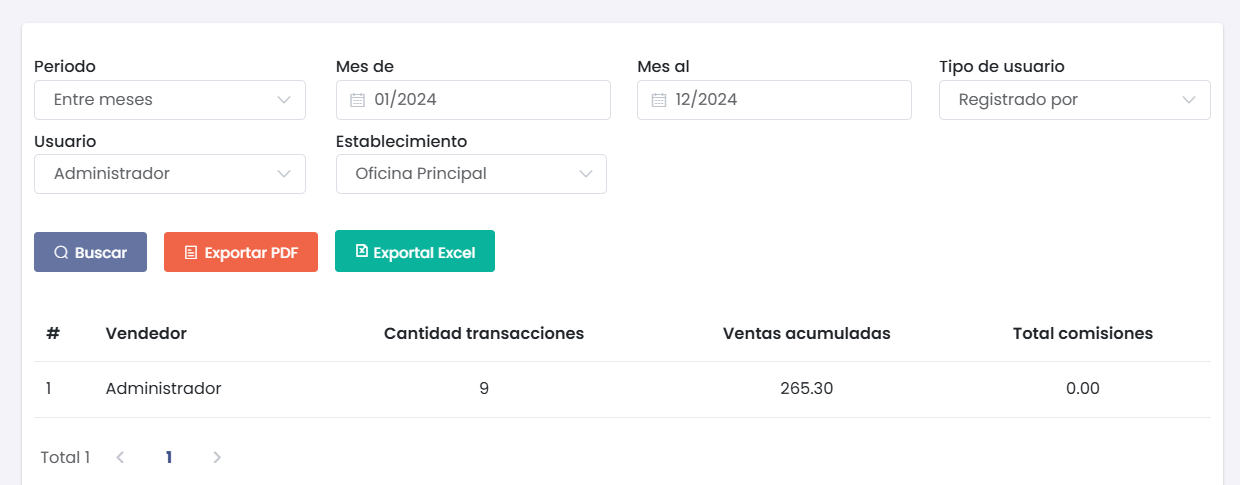Click Exportar PDF button
Image resolution: width=1240 pixels, height=485 pixels.
pos(241,252)
